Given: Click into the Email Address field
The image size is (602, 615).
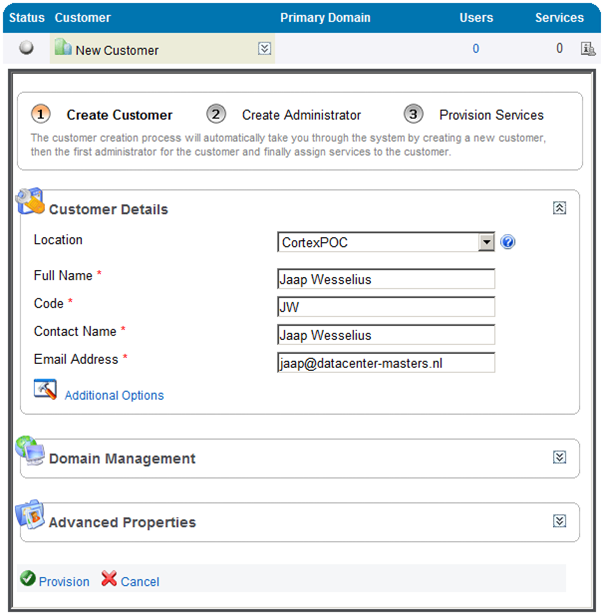Looking at the screenshot, I should (386, 363).
